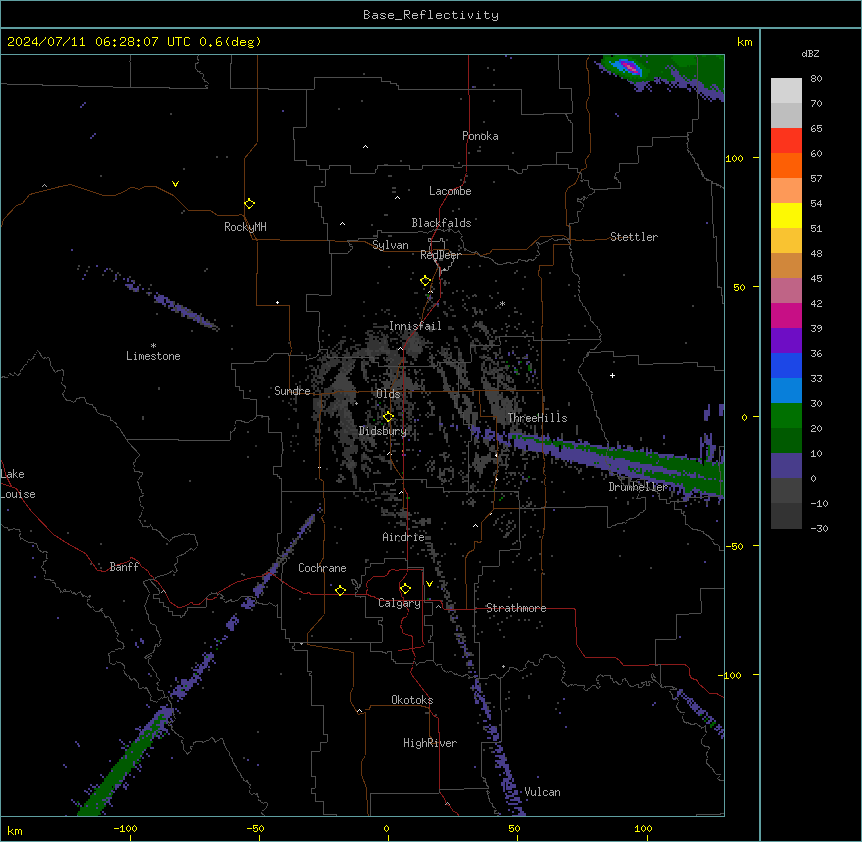862x842 pixels.
Task: Click the white caret marker east of Airdrie
Action: click(476, 526)
